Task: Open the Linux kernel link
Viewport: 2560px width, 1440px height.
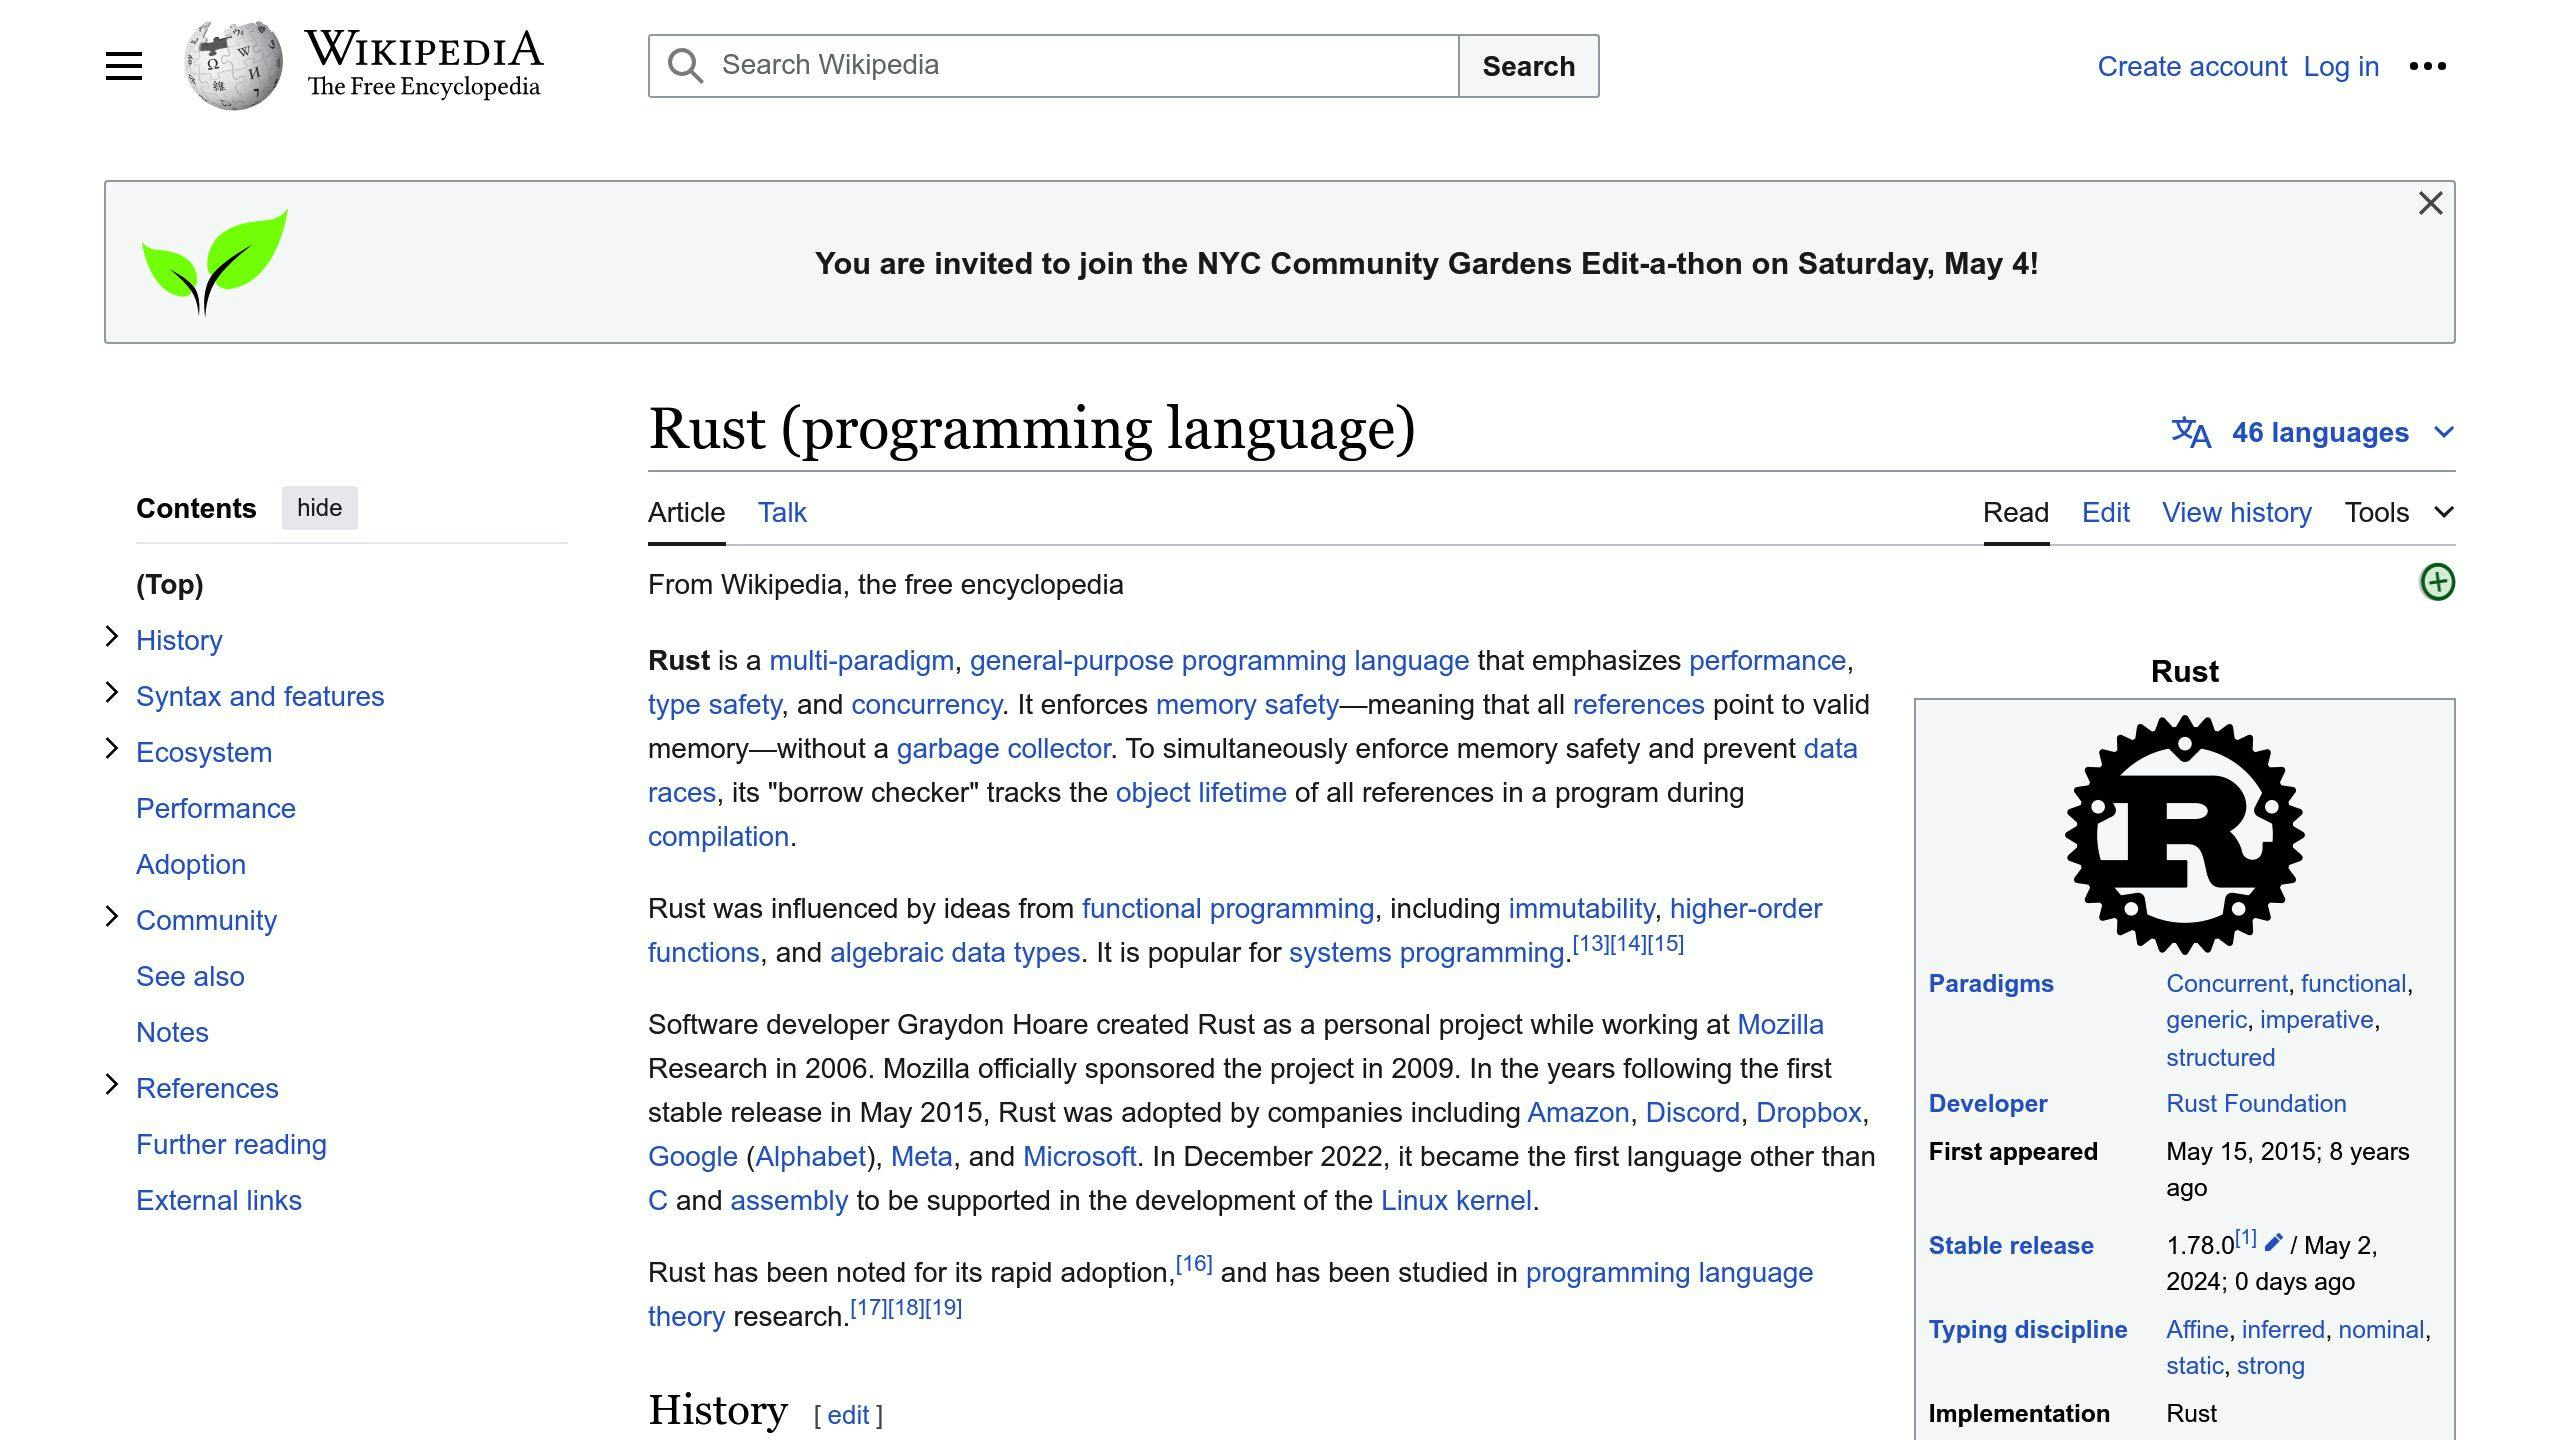Action: [x=1456, y=1201]
